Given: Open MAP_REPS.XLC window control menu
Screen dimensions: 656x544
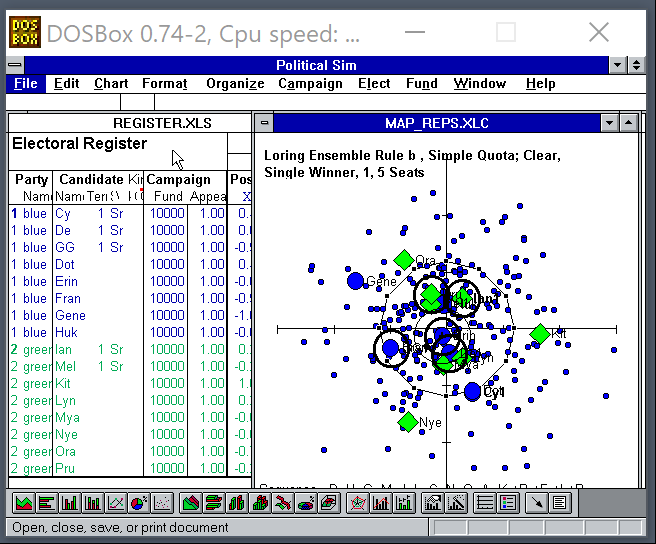Looking at the screenshot, I should 264,123.
